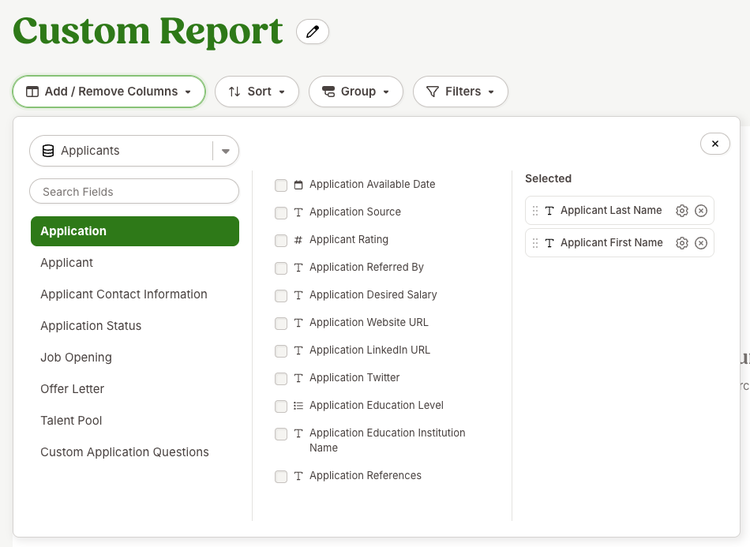750x547 pixels.
Task: Remove Applicant Last Name with its X icon
Action: coord(701,210)
